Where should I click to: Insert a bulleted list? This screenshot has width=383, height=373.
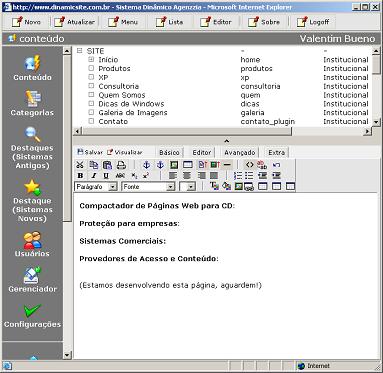pyautogui.click(x=249, y=176)
